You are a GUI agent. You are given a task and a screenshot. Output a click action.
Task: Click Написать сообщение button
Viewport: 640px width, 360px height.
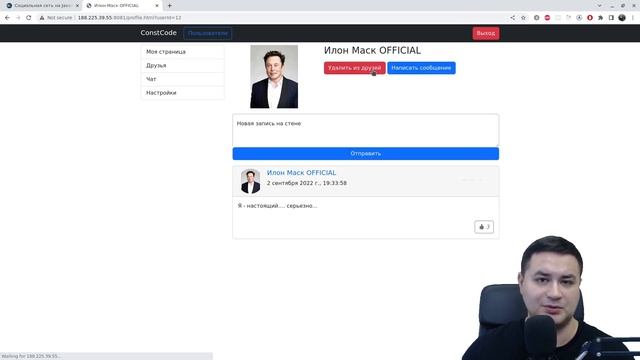pos(421,68)
